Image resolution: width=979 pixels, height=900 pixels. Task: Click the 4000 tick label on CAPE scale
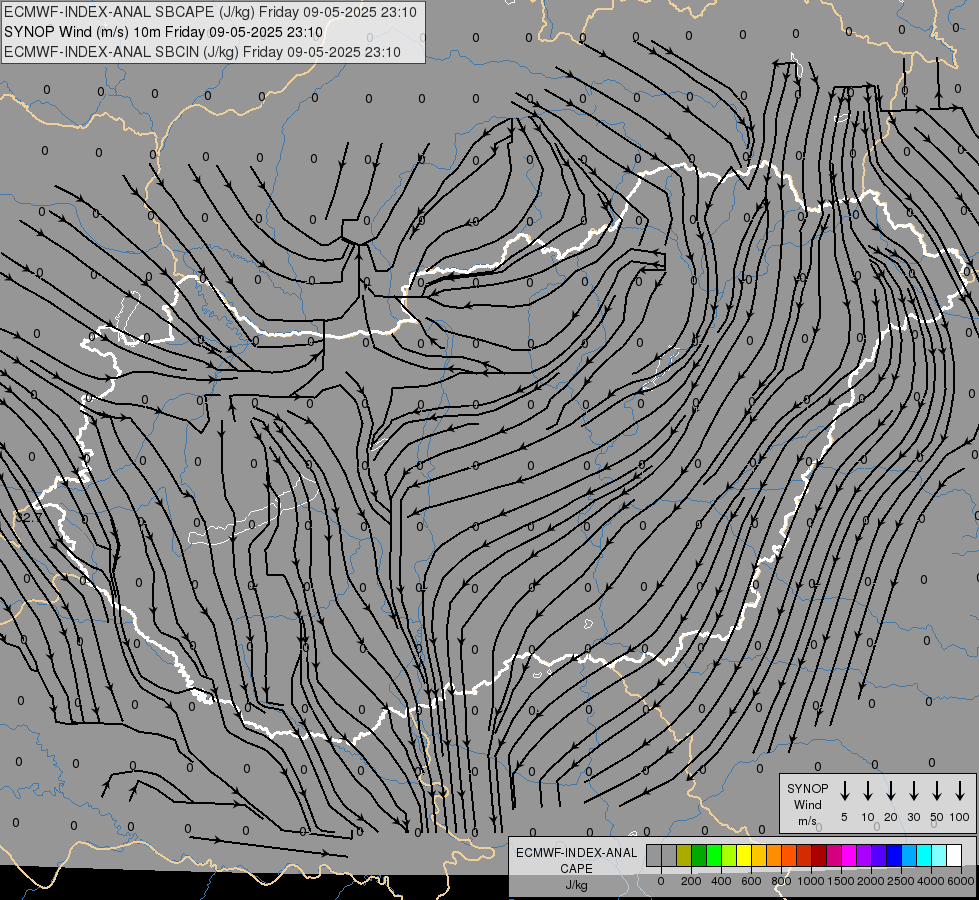(931, 881)
